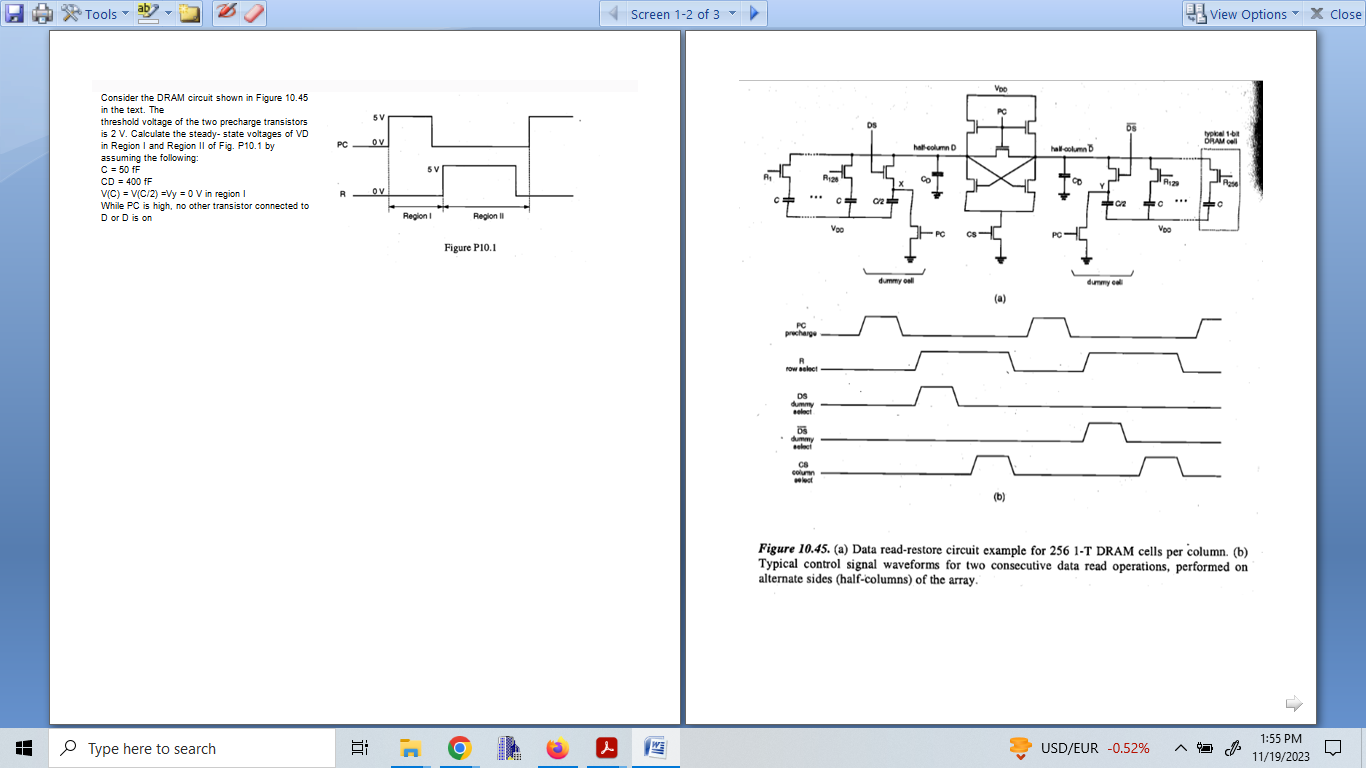Select the red Pen annotation tool
The image size is (1366, 768).
(x=229, y=13)
